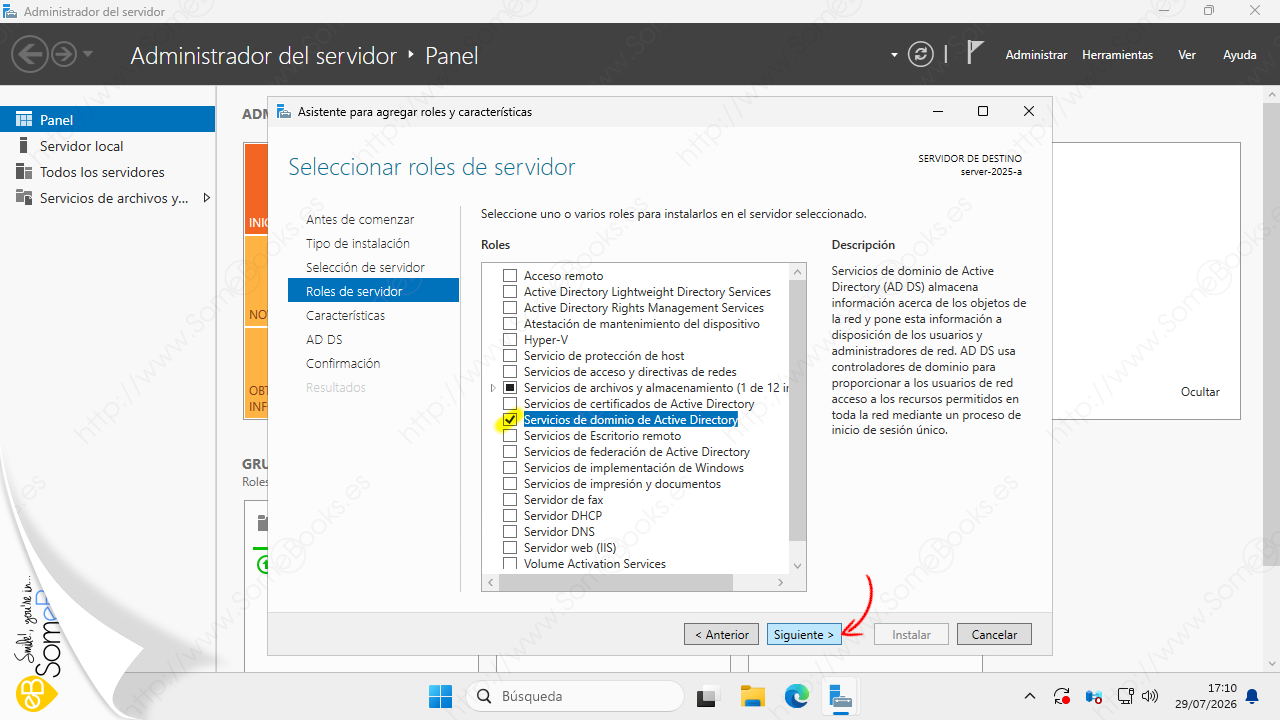This screenshot has height=720, width=1280.
Task: Open the Administrar menu
Action: [1036, 55]
